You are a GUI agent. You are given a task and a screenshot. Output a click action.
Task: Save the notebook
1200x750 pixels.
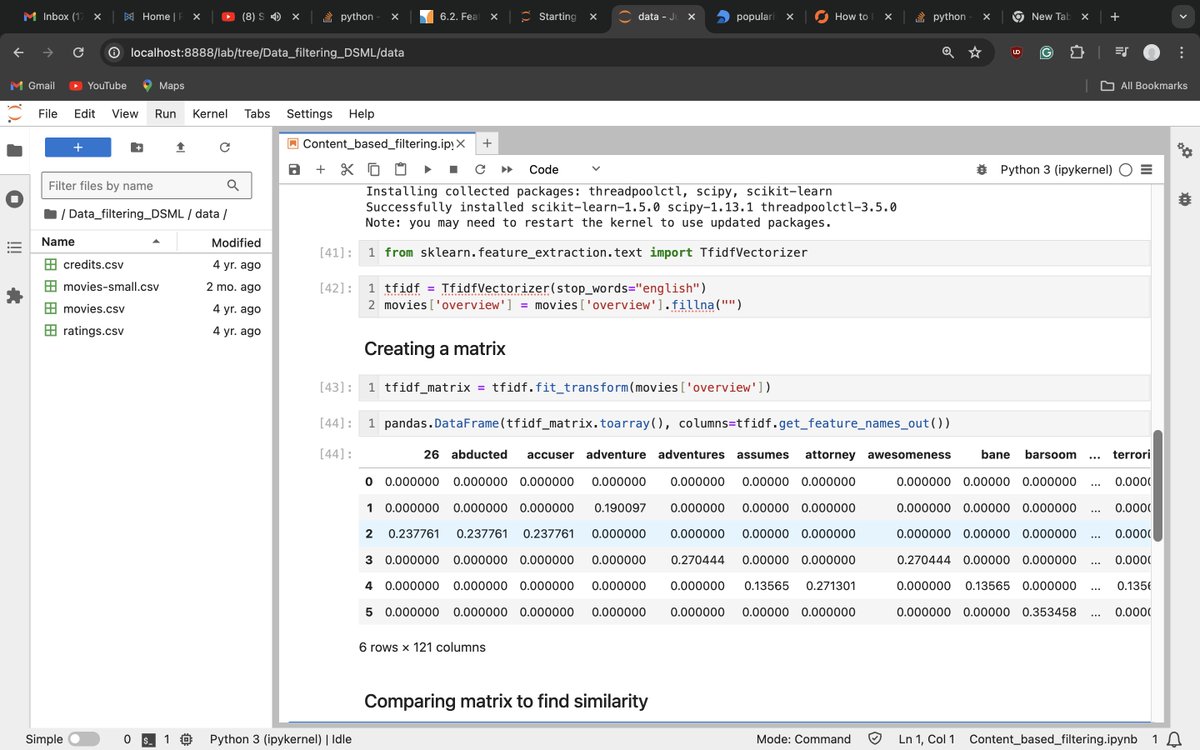coord(293,169)
